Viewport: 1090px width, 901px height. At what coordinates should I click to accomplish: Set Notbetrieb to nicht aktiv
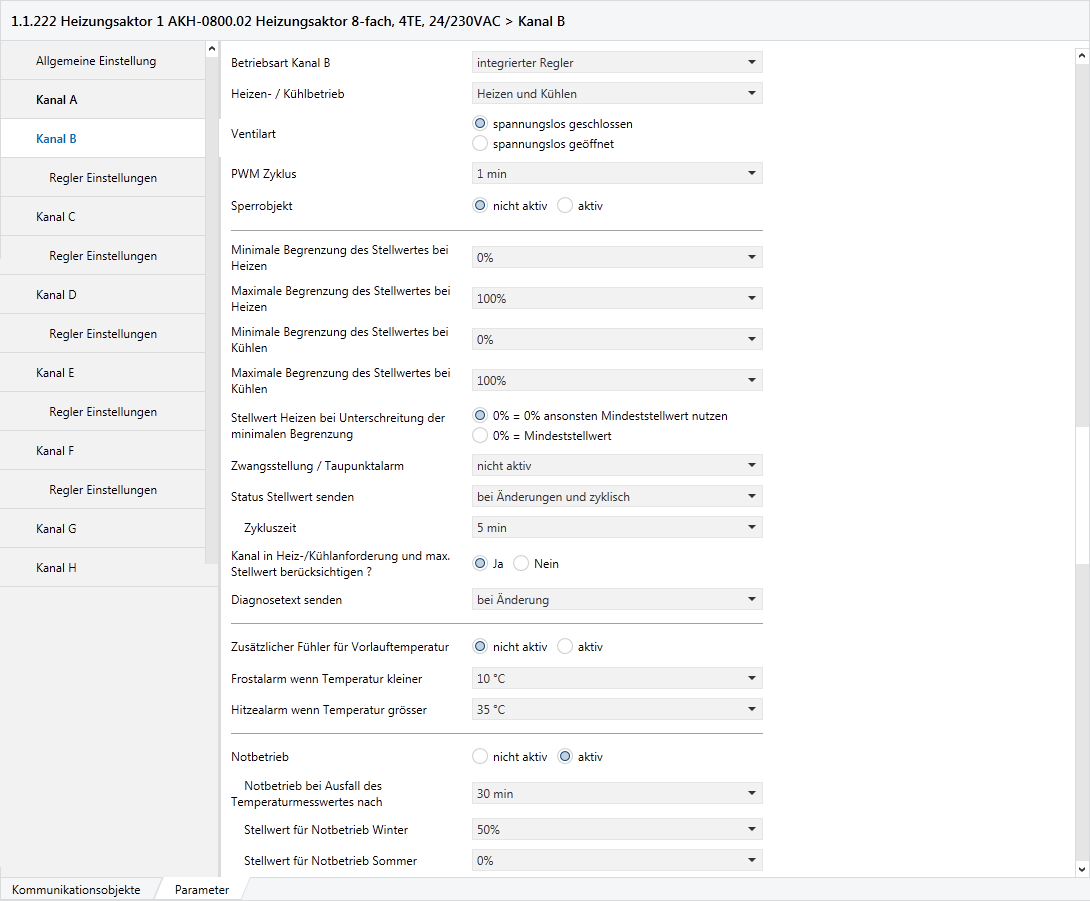pyautogui.click(x=480, y=757)
